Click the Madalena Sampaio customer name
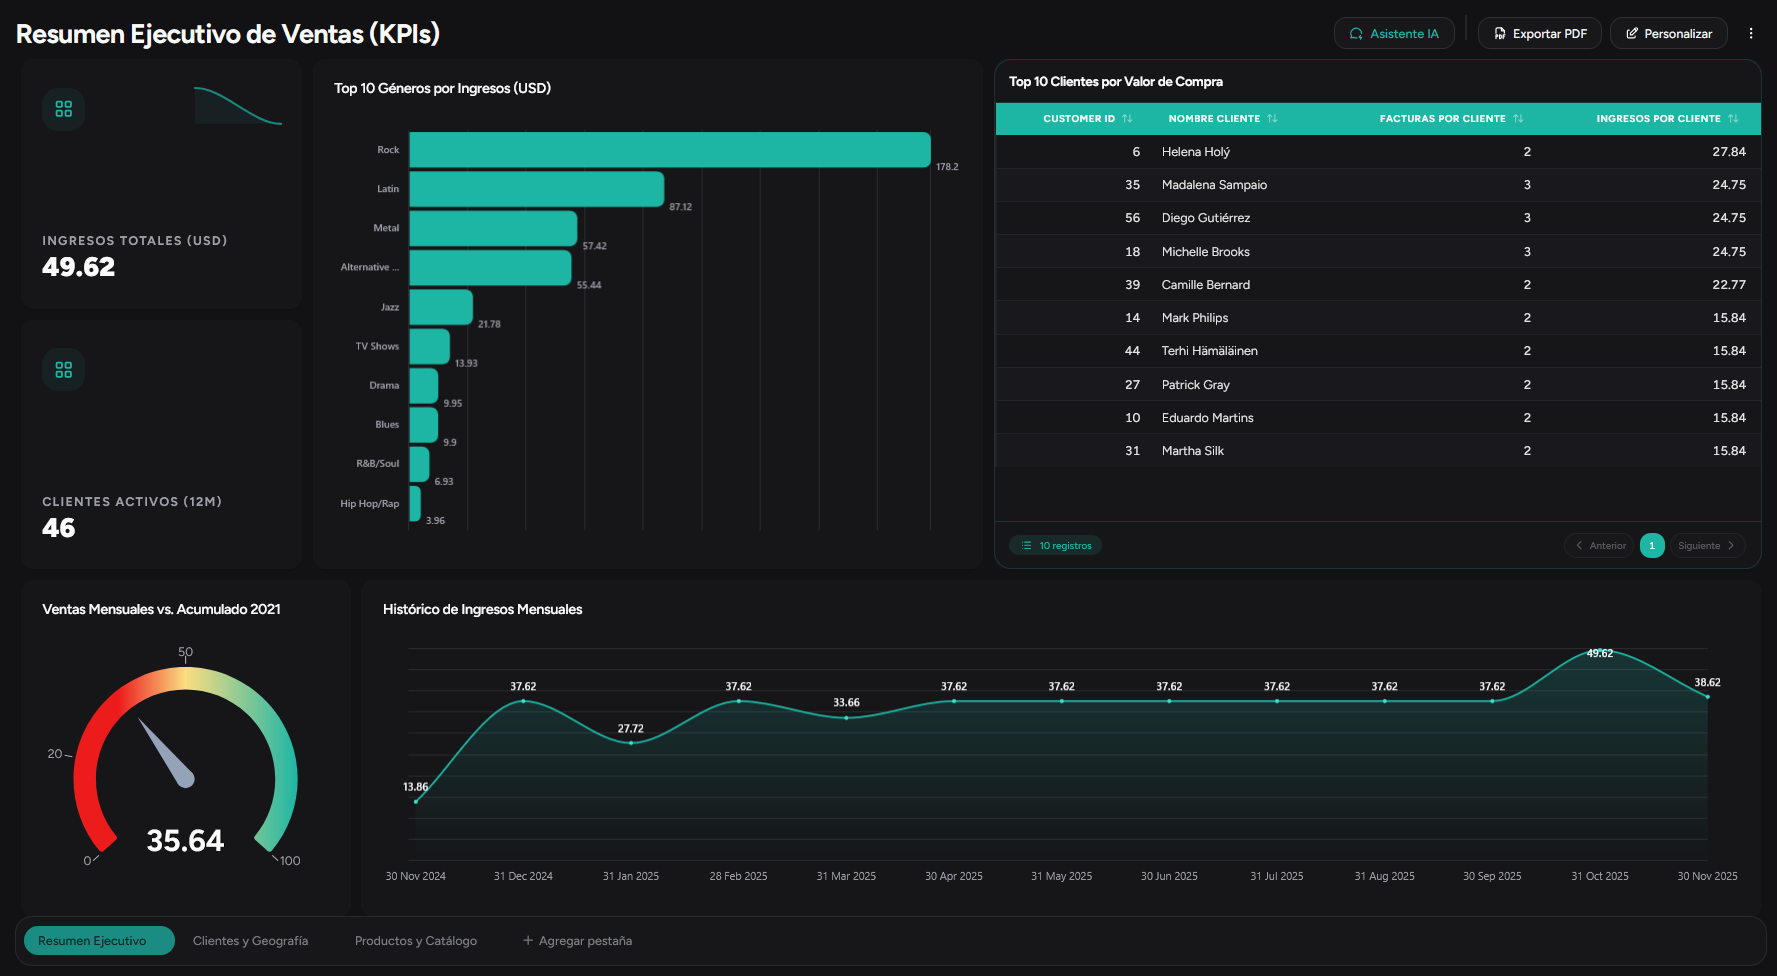The height and width of the screenshot is (976, 1777). pyautogui.click(x=1214, y=185)
